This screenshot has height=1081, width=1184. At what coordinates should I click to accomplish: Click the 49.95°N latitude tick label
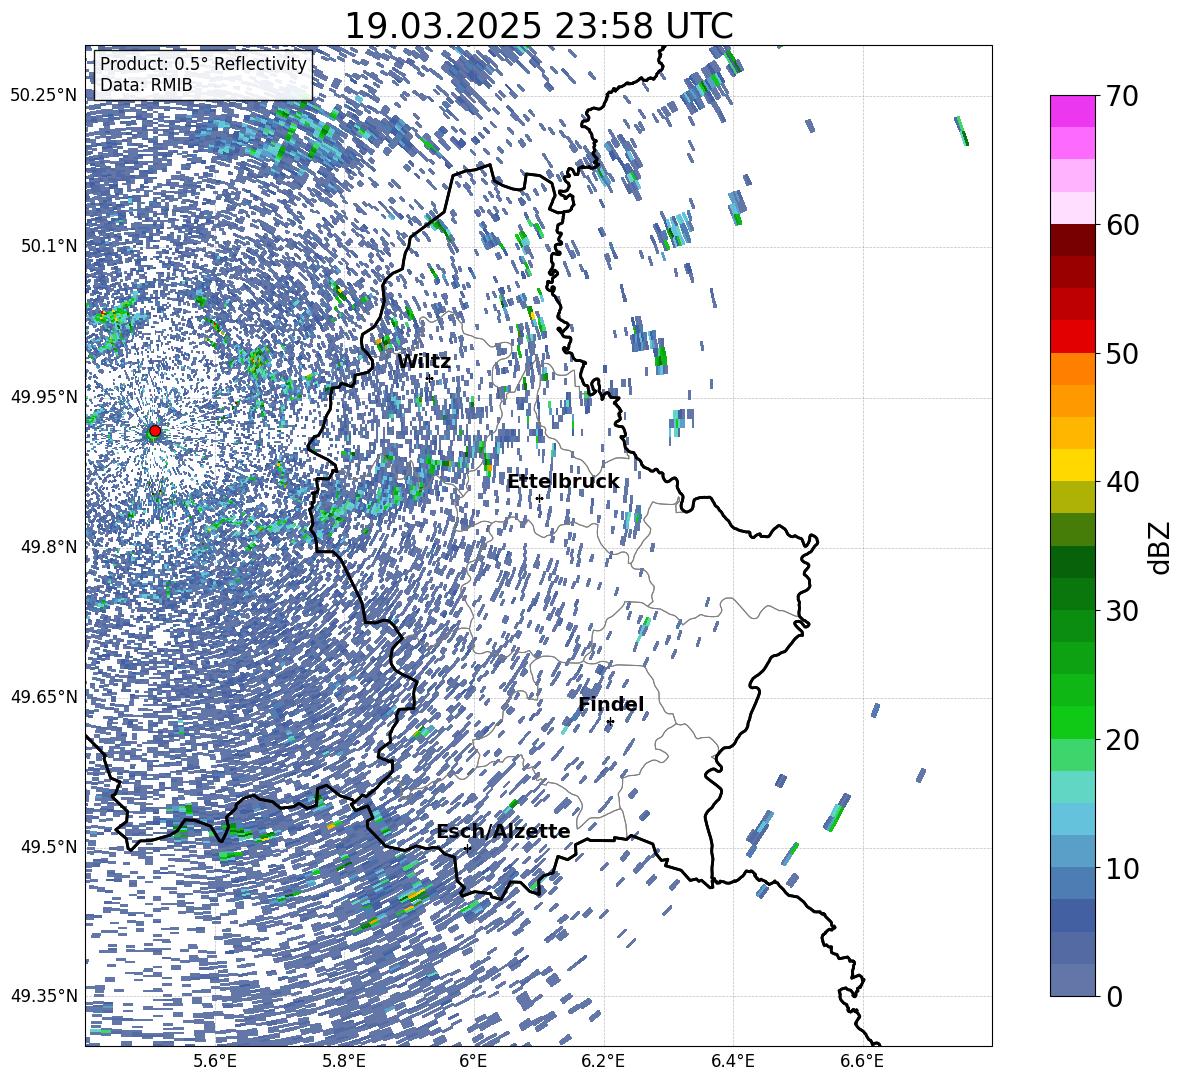tap(44, 396)
